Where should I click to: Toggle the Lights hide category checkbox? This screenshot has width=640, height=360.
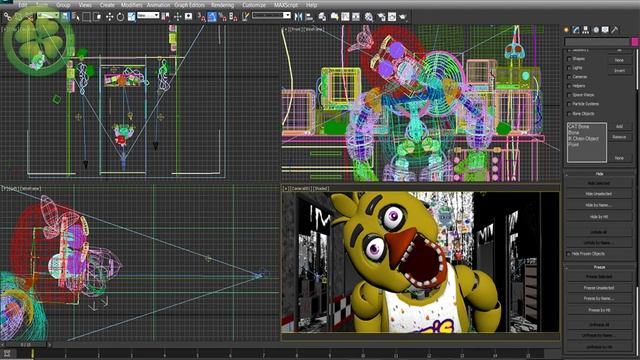coord(569,68)
